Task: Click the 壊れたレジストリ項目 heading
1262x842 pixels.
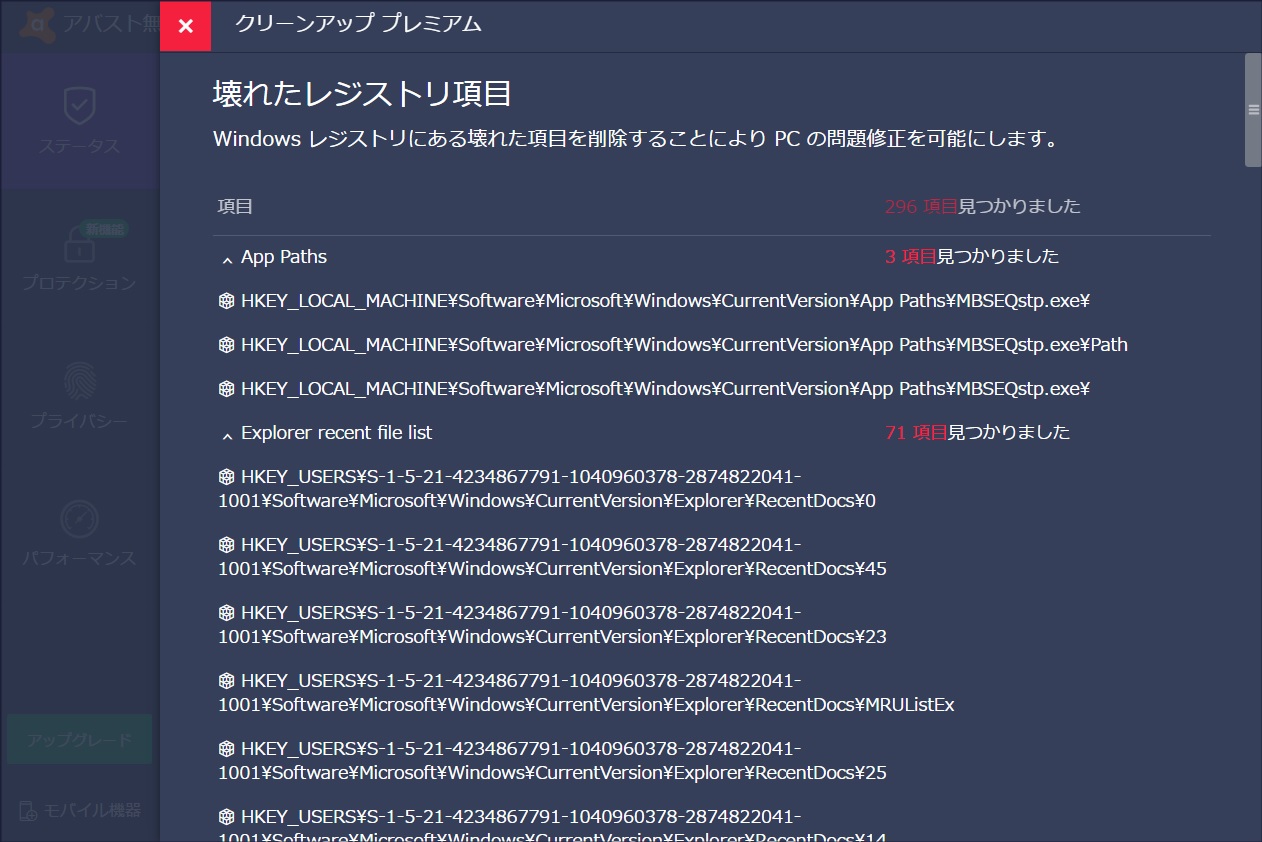Action: tap(363, 94)
